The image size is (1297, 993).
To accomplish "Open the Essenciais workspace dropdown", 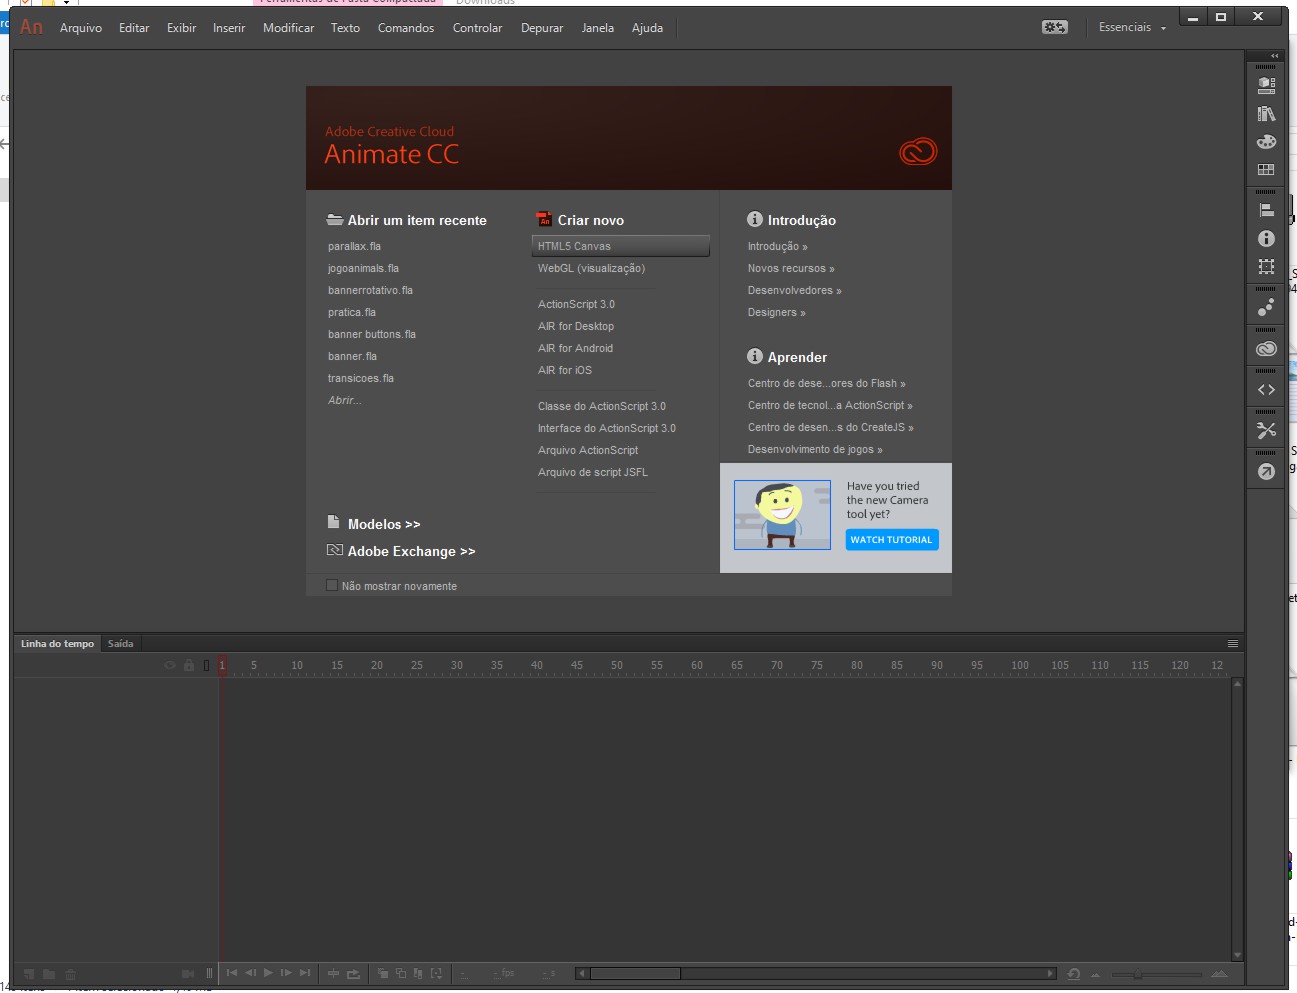I will click(x=1132, y=27).
